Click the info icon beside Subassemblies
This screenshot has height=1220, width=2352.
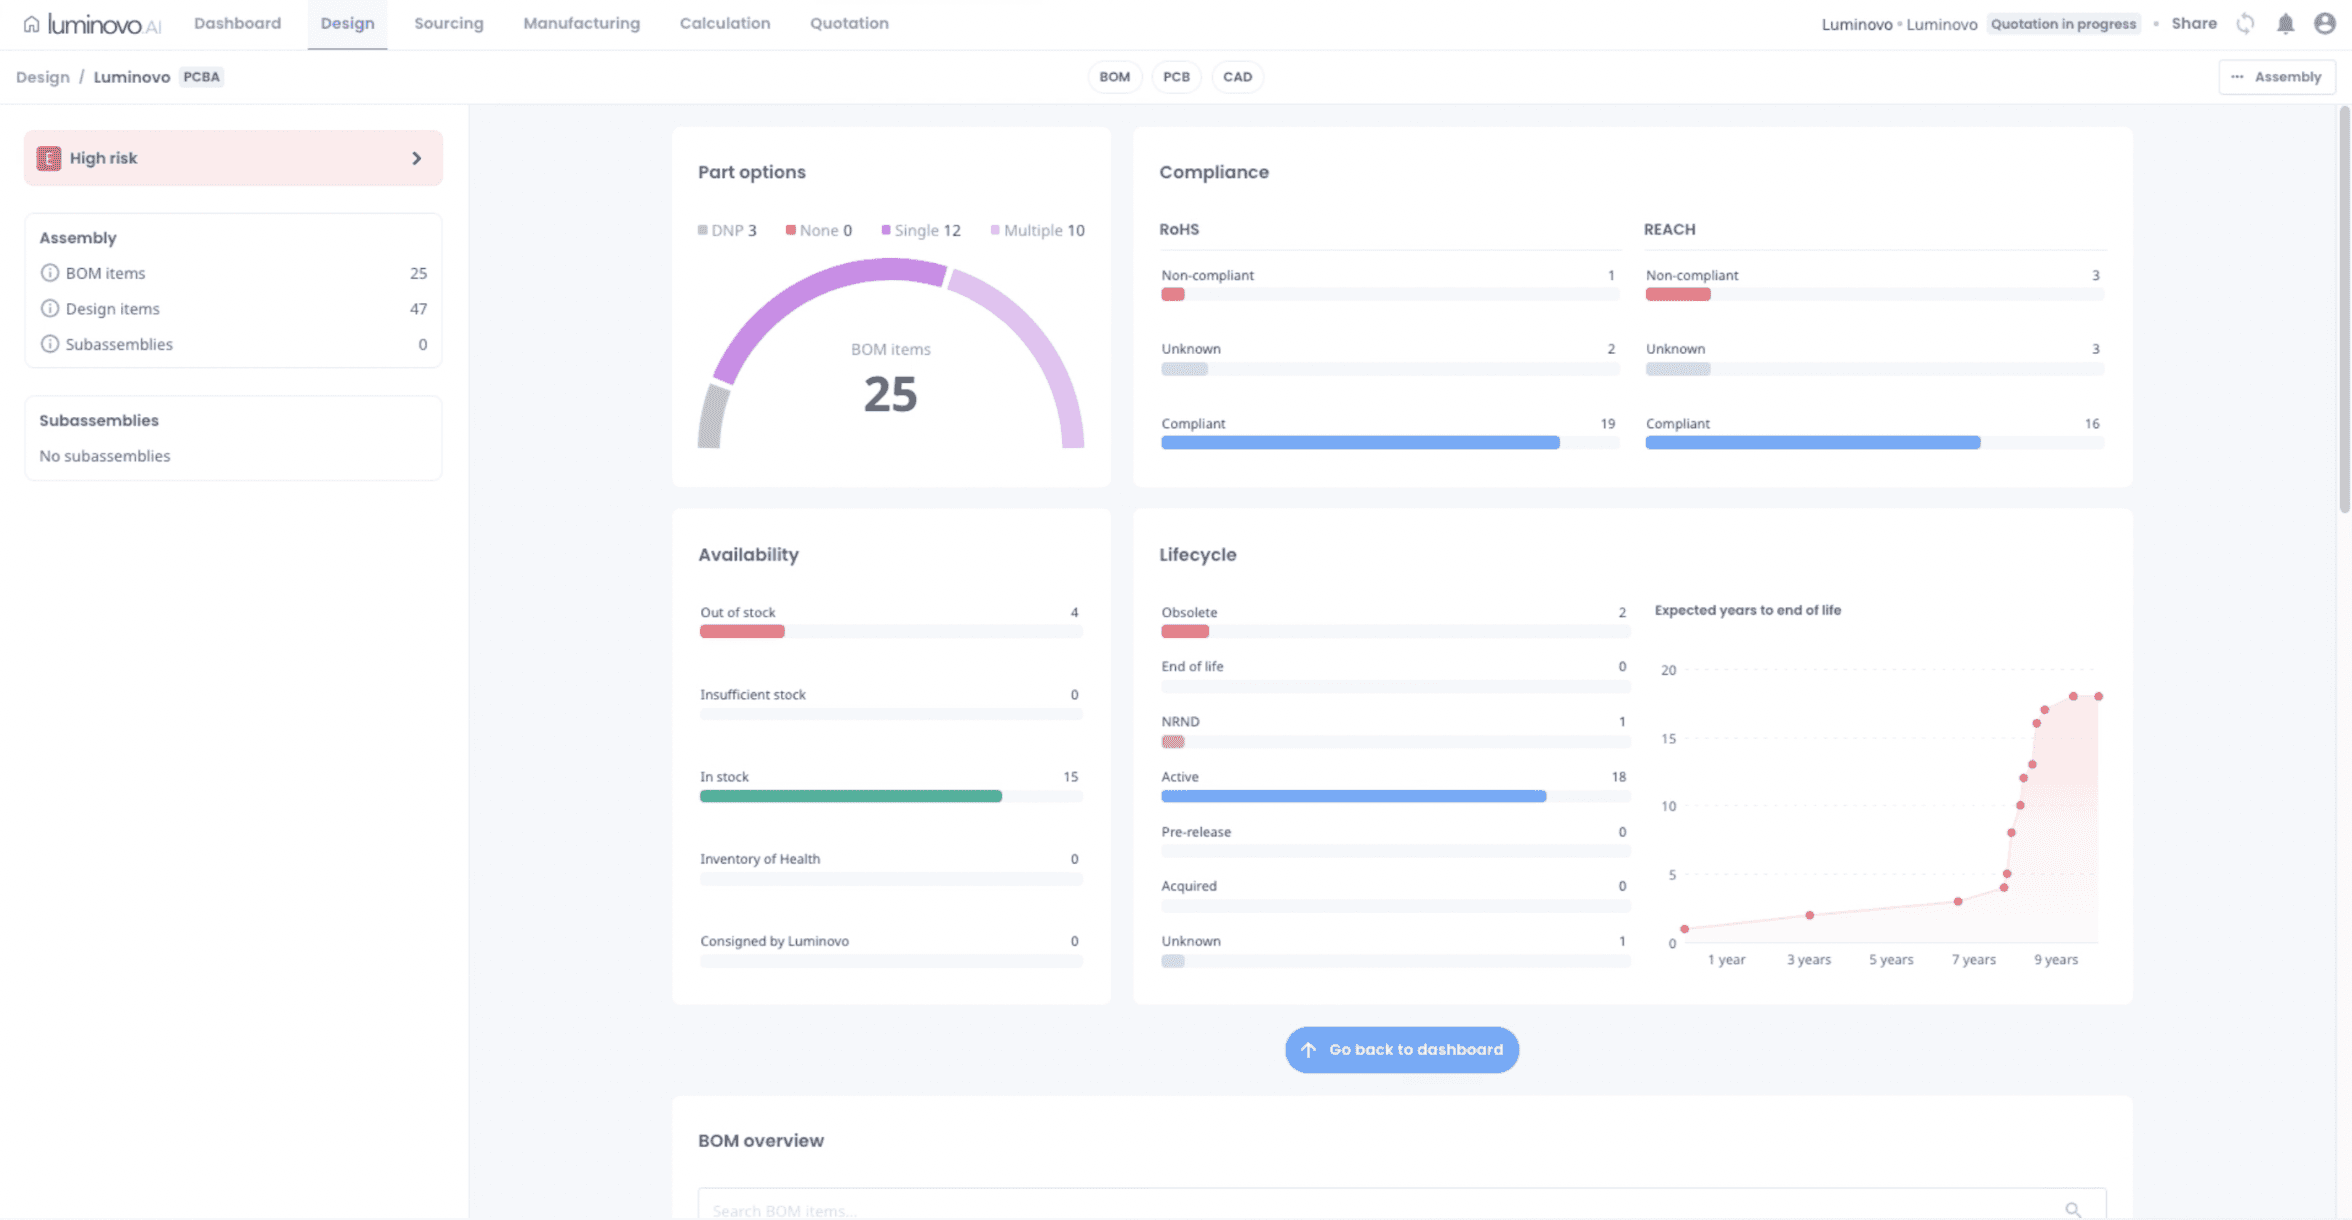tap(49, 344)
